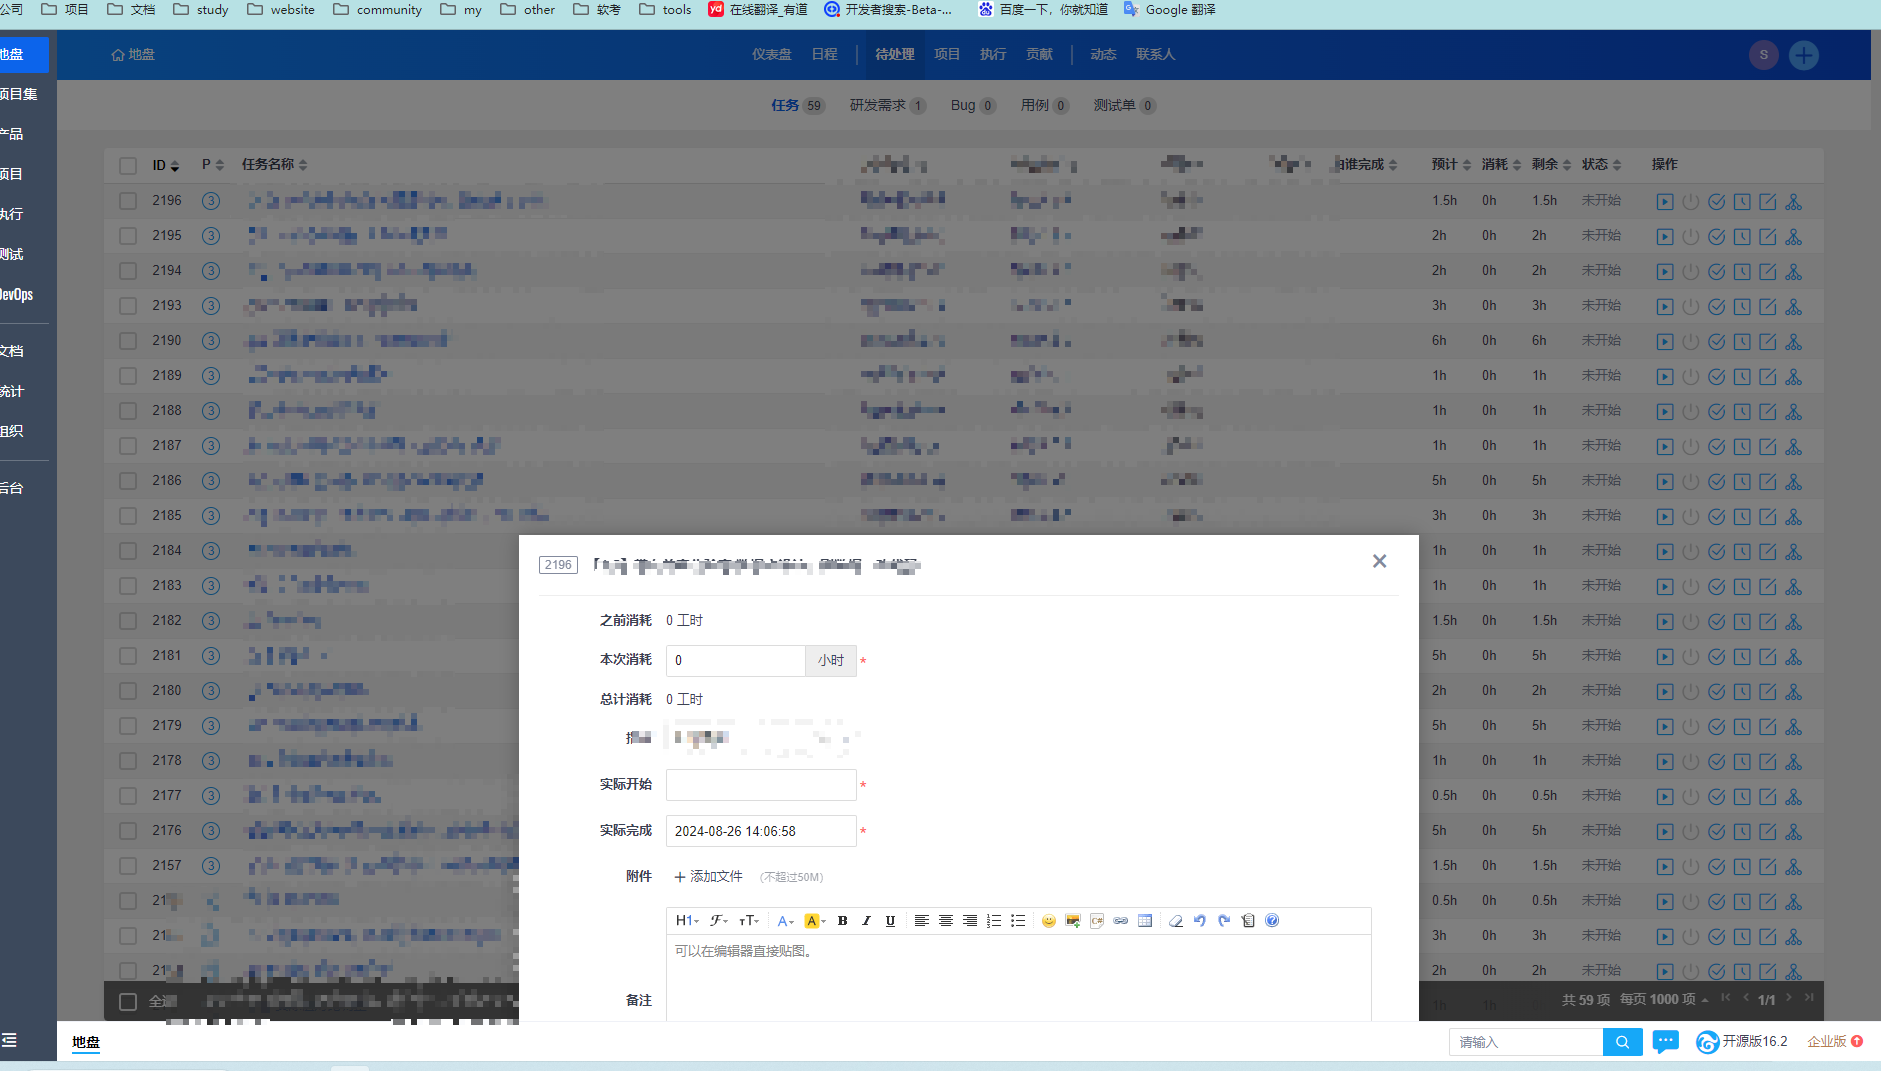
Task: Click the 实际开始 date input field
Action: [761, 785]
